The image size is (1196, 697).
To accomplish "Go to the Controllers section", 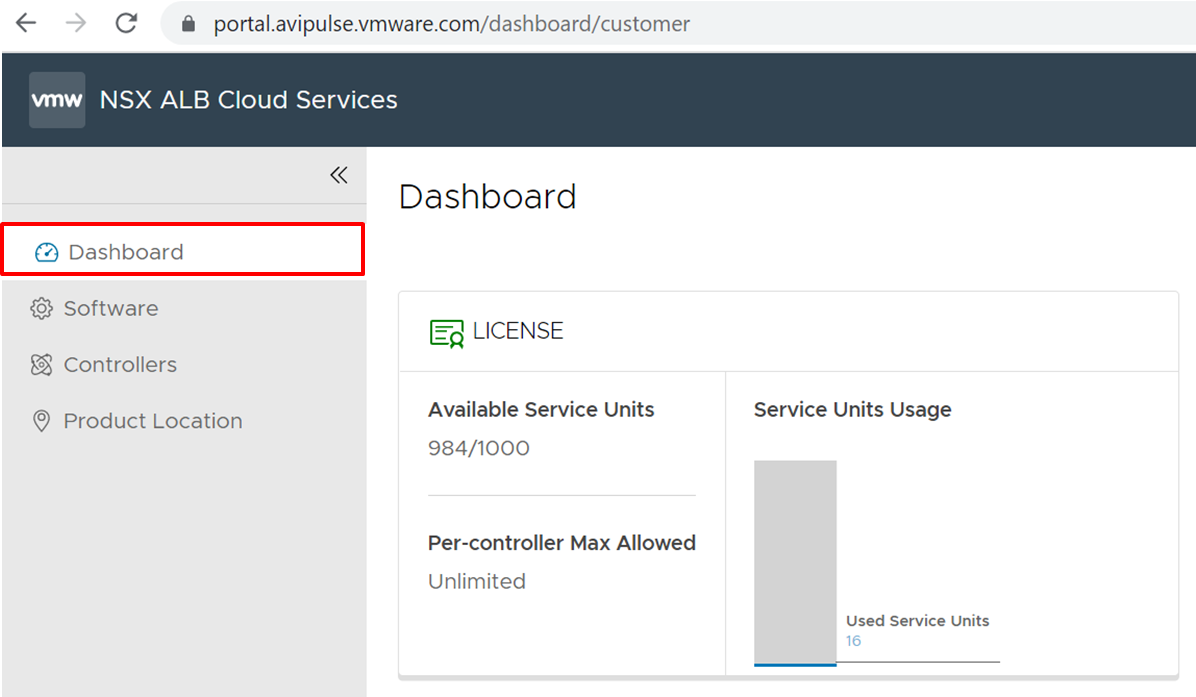I will coord(120,365).
